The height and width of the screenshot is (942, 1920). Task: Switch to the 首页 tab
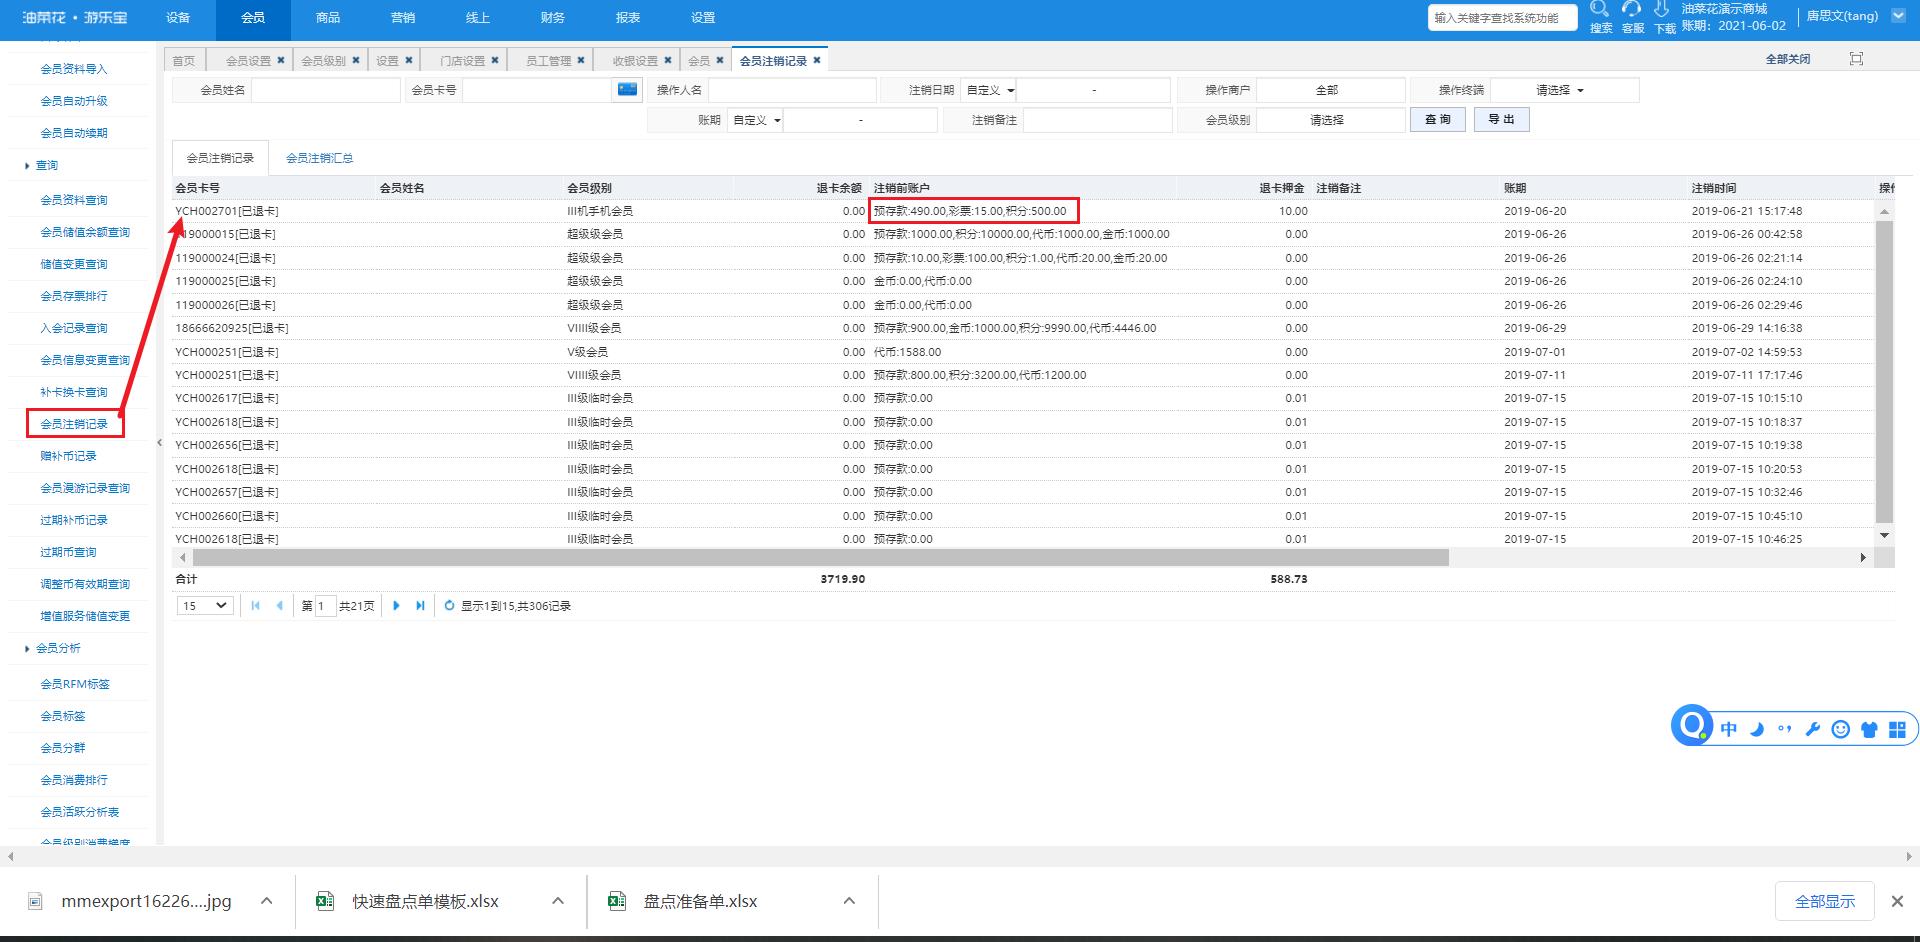coord(184,60)
